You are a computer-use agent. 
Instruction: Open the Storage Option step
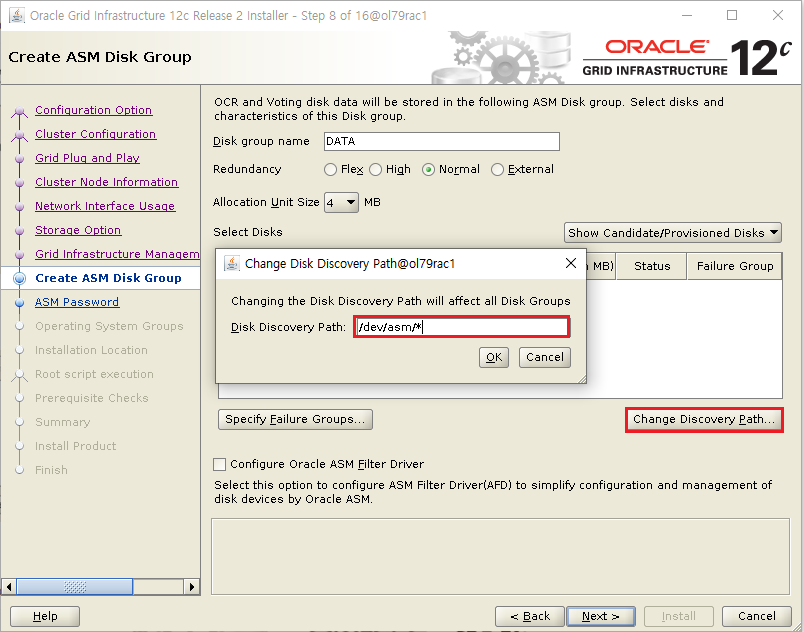[x=78, y=230]
